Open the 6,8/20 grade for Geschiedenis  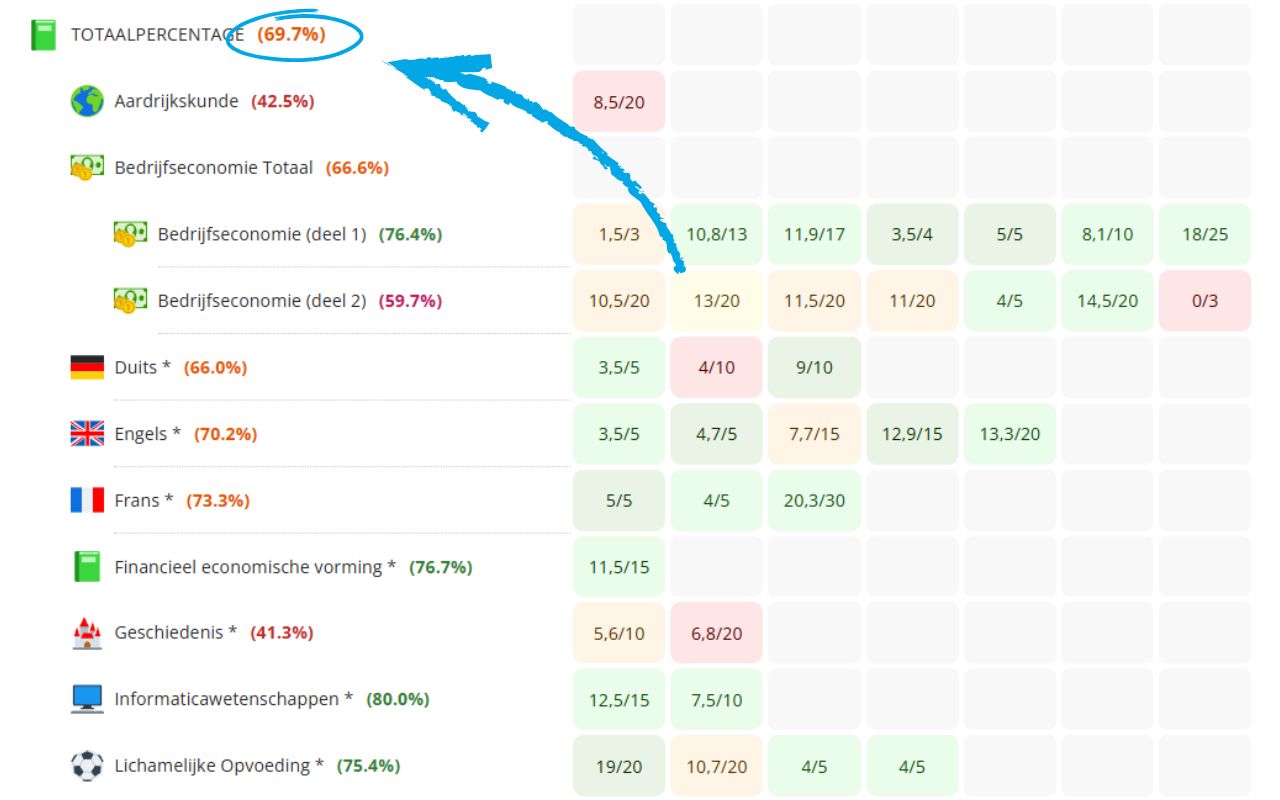716,632
